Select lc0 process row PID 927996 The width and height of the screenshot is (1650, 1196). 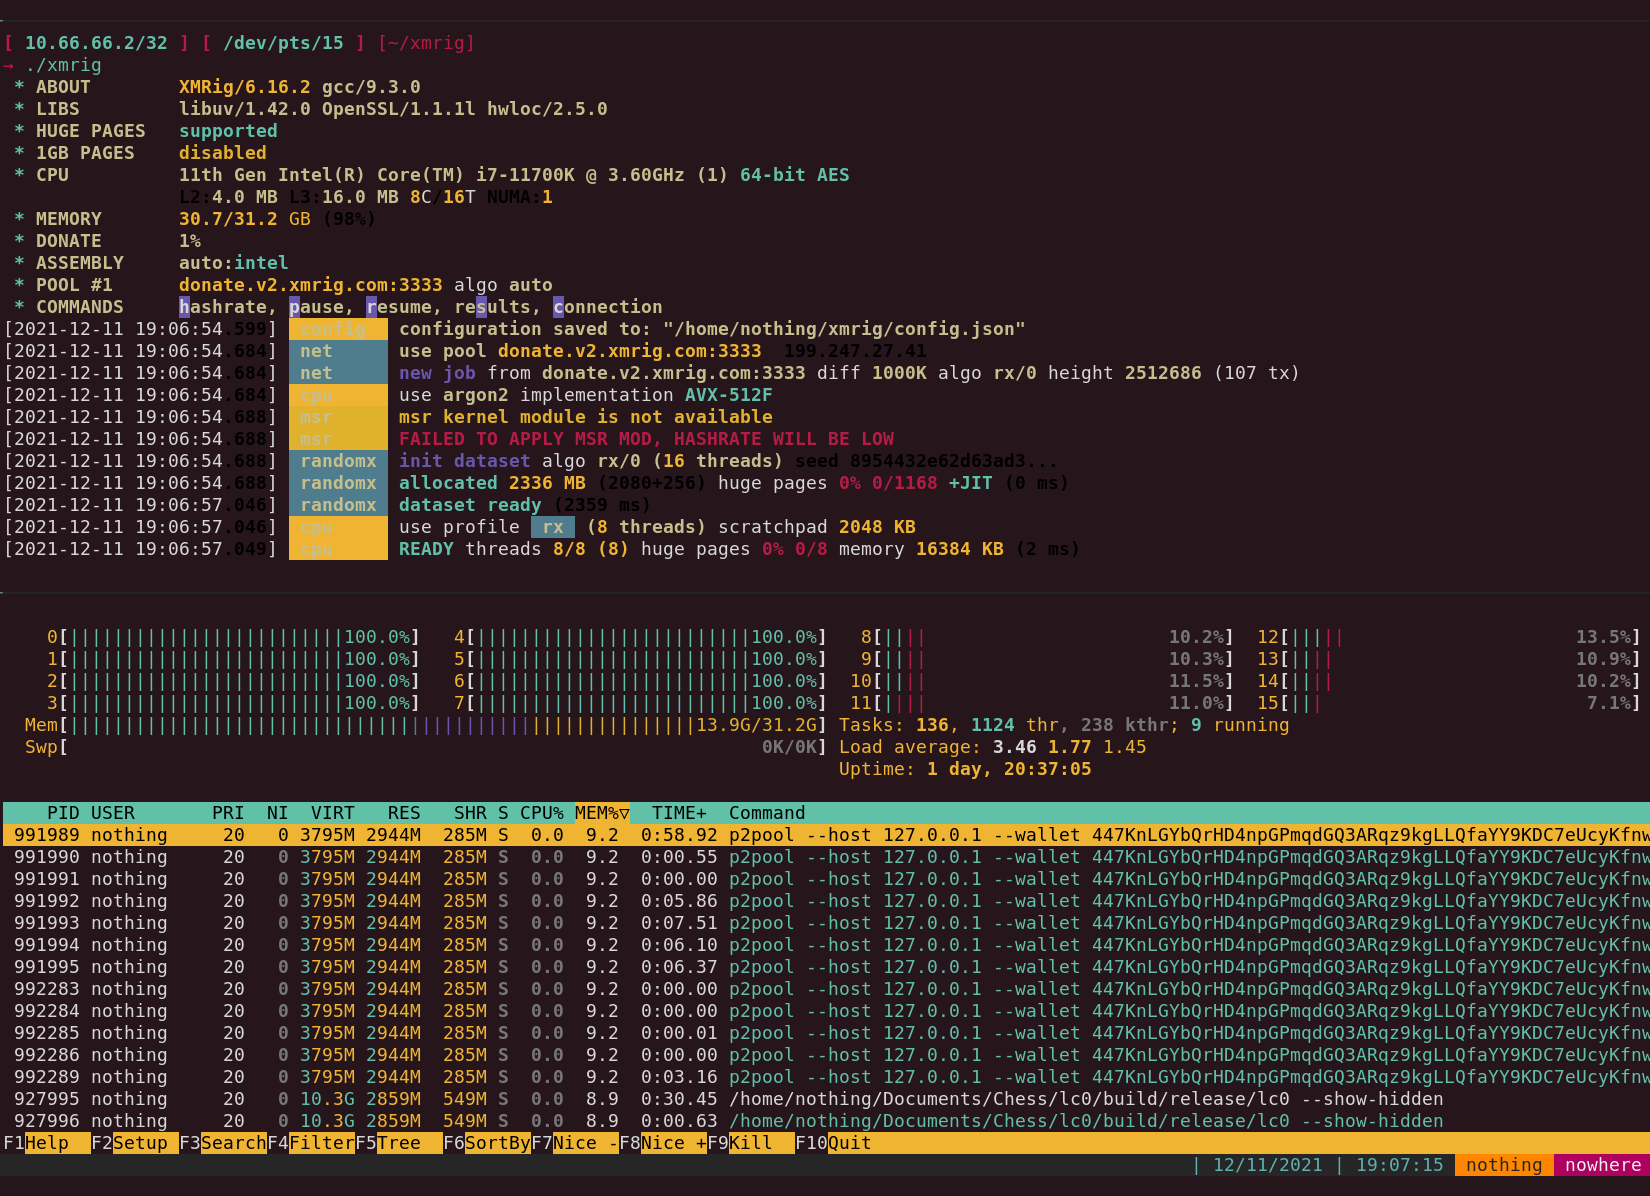coord(826,1121)
